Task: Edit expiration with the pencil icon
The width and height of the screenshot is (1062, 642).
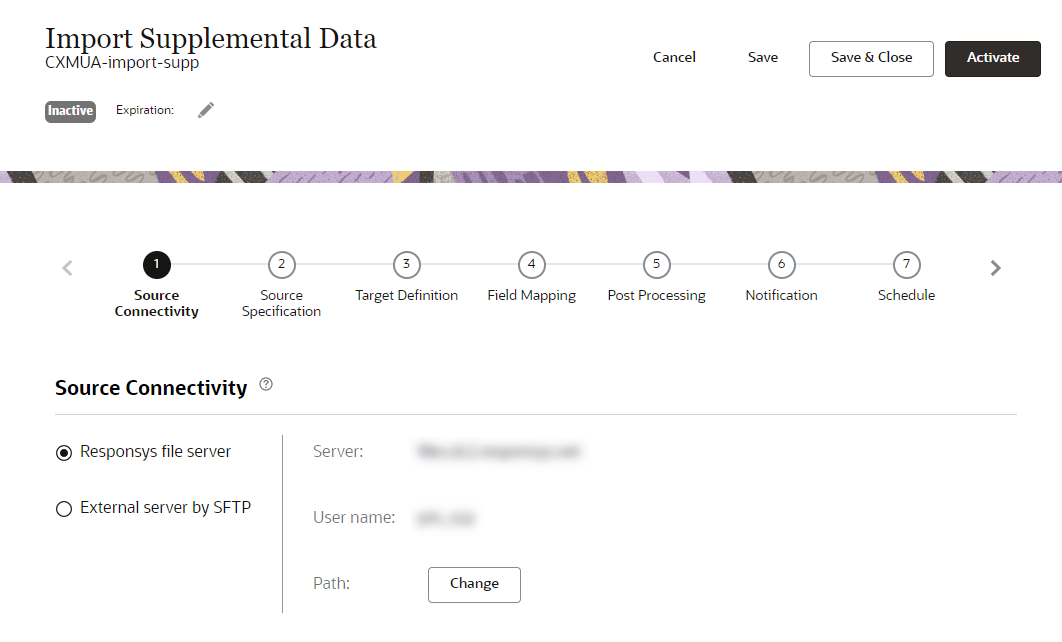Action: coord(206,110)
